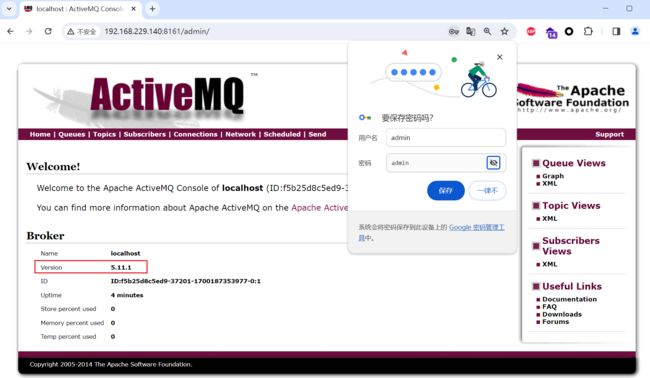Close the ActiveMQ Console tab
Screen dimensions: 650x378
[x=133, y=9]
